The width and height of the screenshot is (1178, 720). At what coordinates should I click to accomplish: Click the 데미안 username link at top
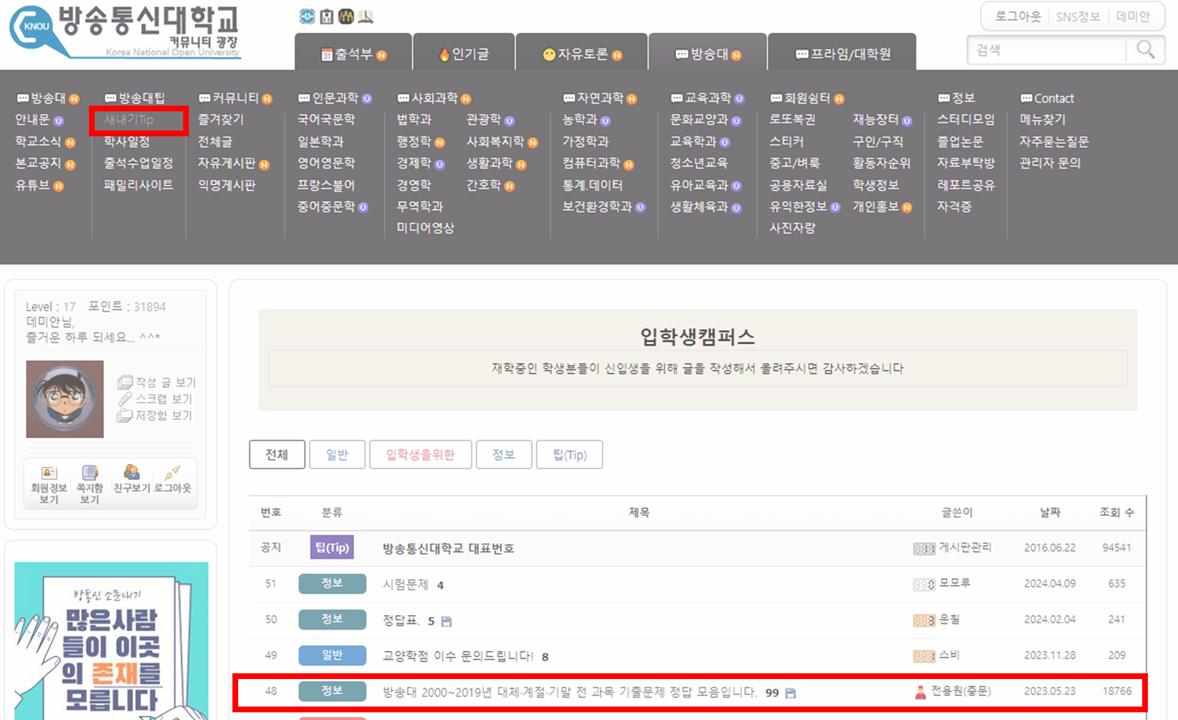coord(1132,17)
